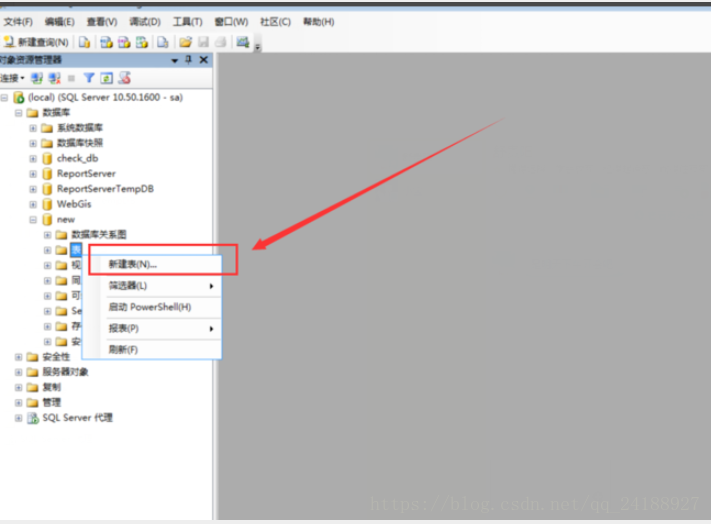711x524 pixels.
Task: Select the check_db database
Action: coord(78,158)
